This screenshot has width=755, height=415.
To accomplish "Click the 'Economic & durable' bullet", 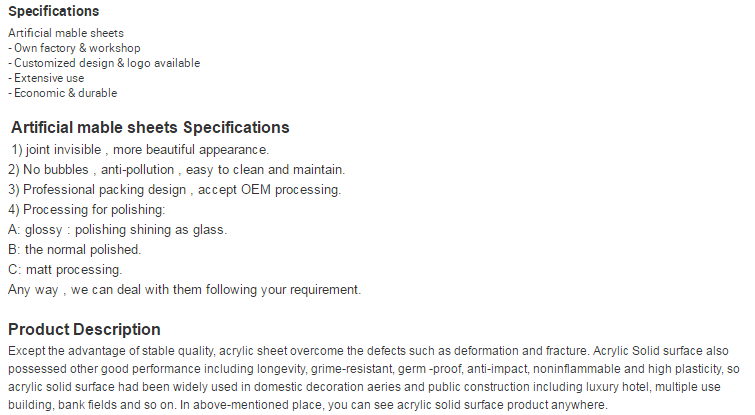I will click(x=63, y=93).
